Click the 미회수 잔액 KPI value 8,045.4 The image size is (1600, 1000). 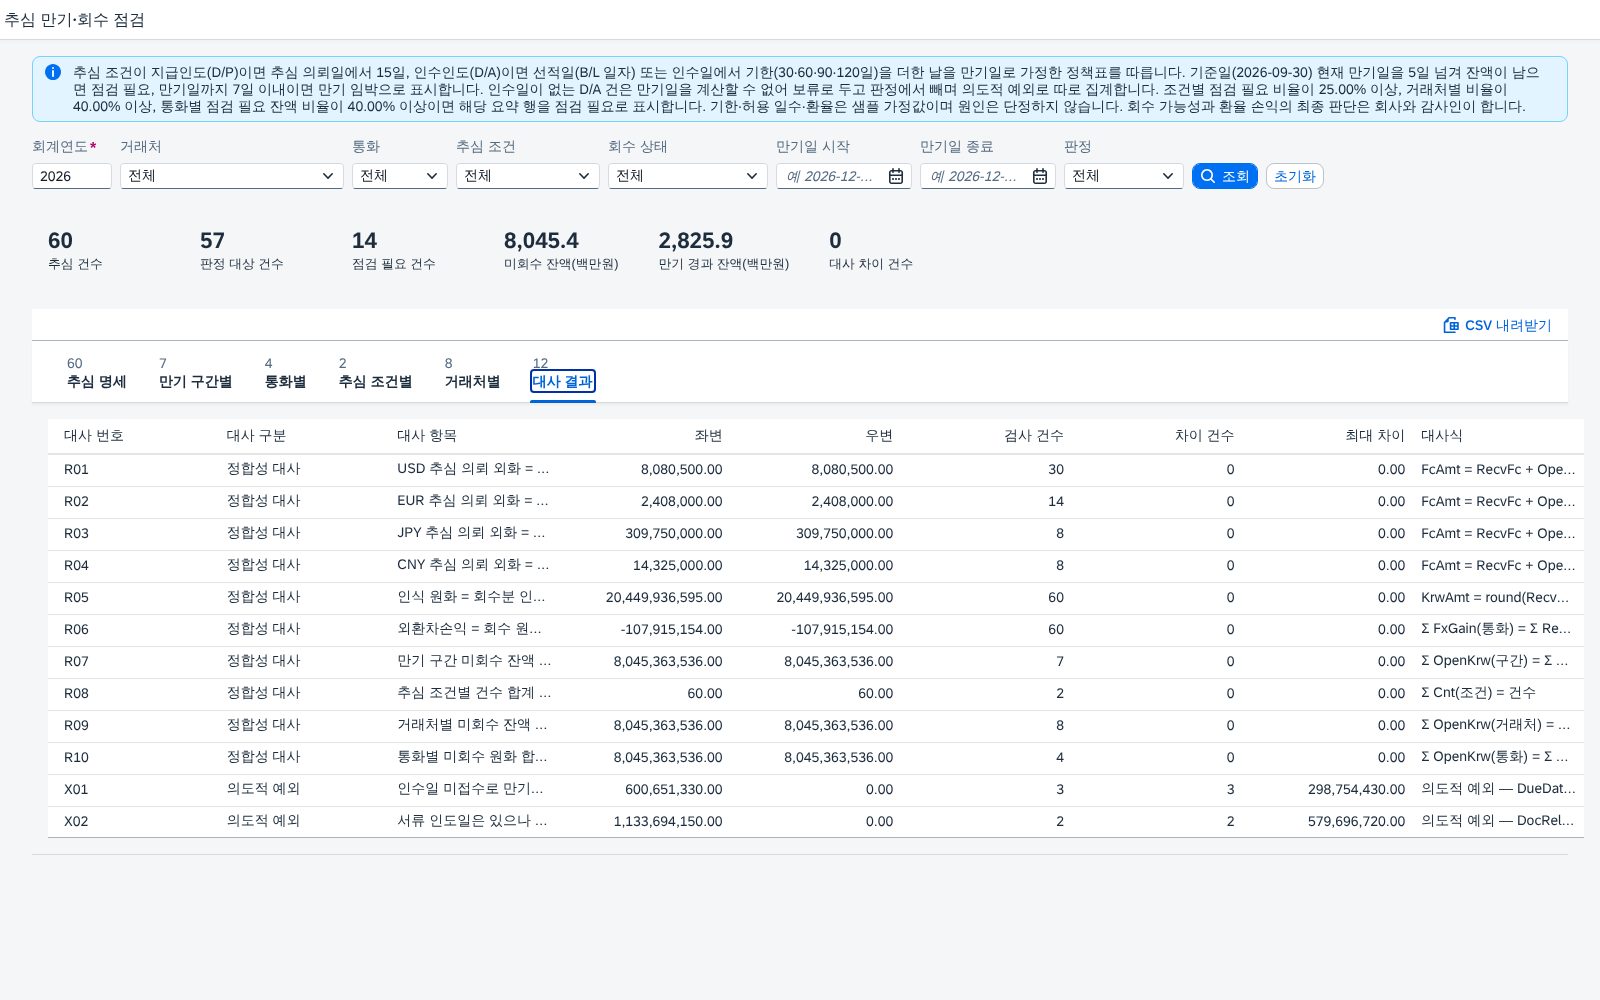[541, 241]
